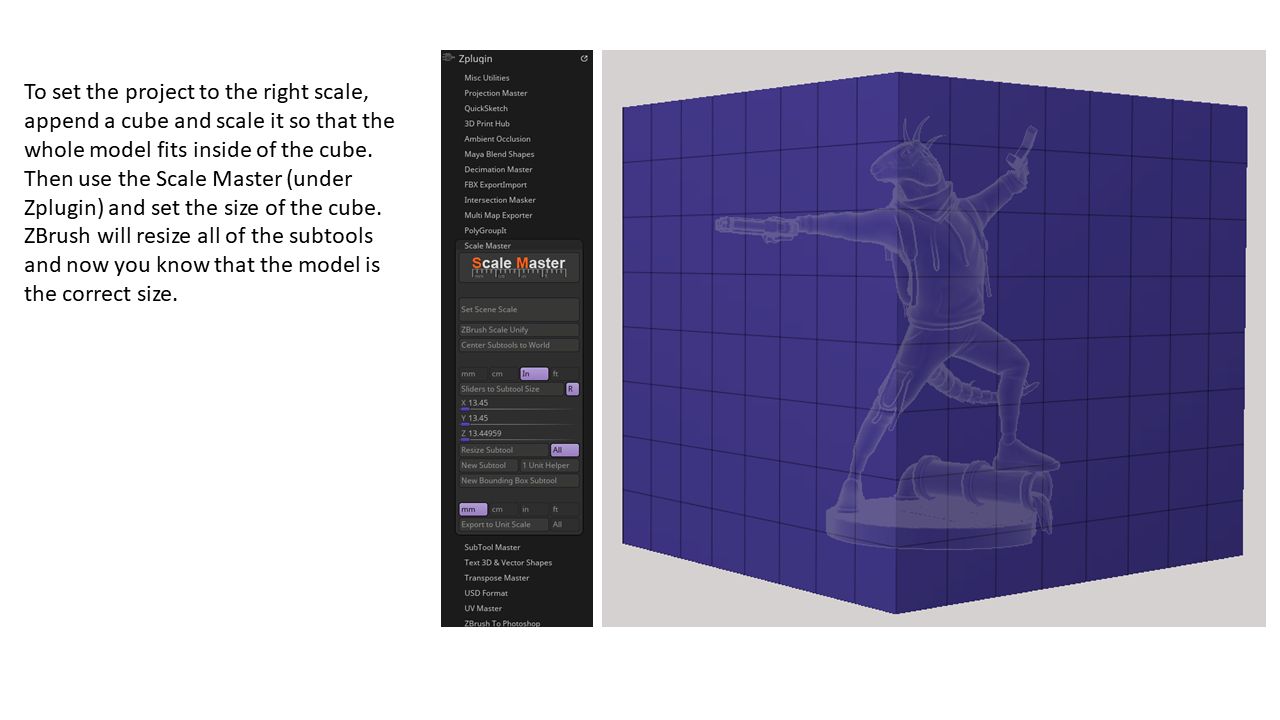Expand the FBX ExportImport submenu
This screenshot has height=720, width=1280.
(x=495, y=185)
